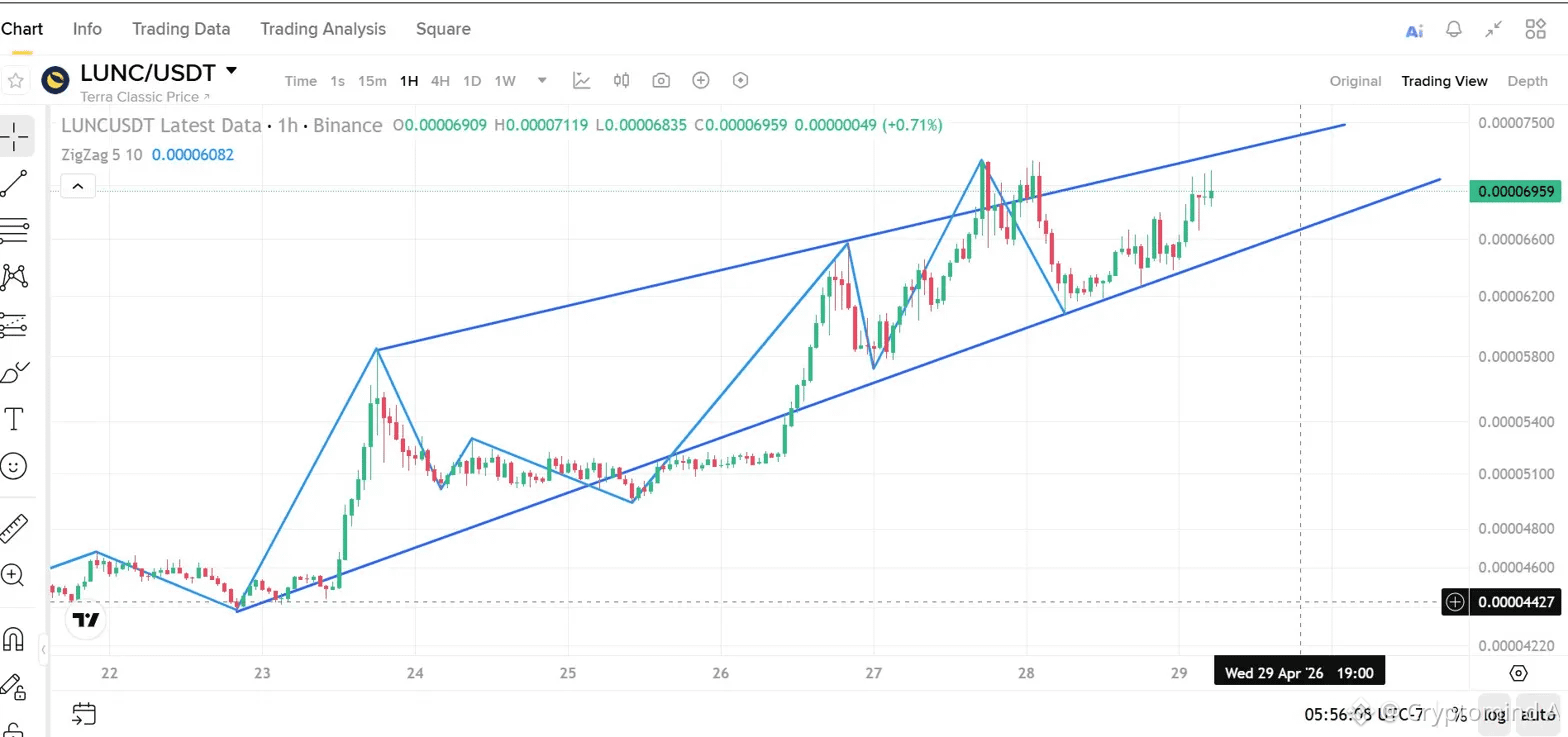The height and width of the screenshot is (737, 1568).
Task: Go to the Square tab
Action: [443, 29]
